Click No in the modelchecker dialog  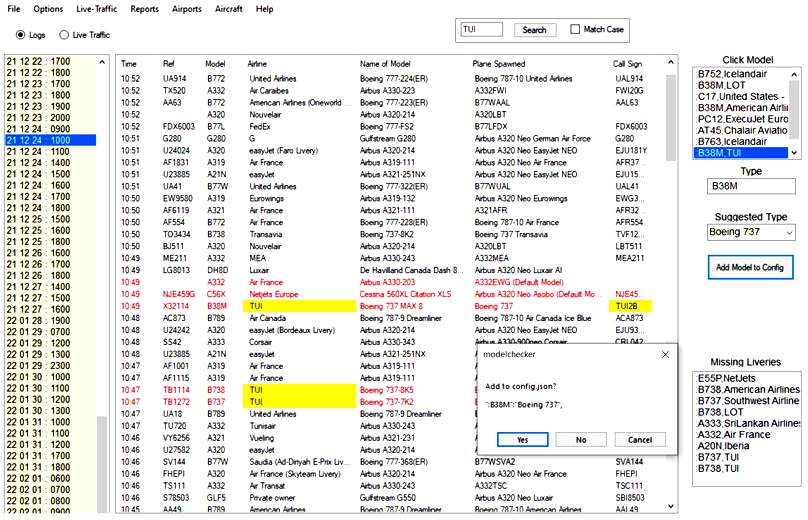(x=581, y=440)
